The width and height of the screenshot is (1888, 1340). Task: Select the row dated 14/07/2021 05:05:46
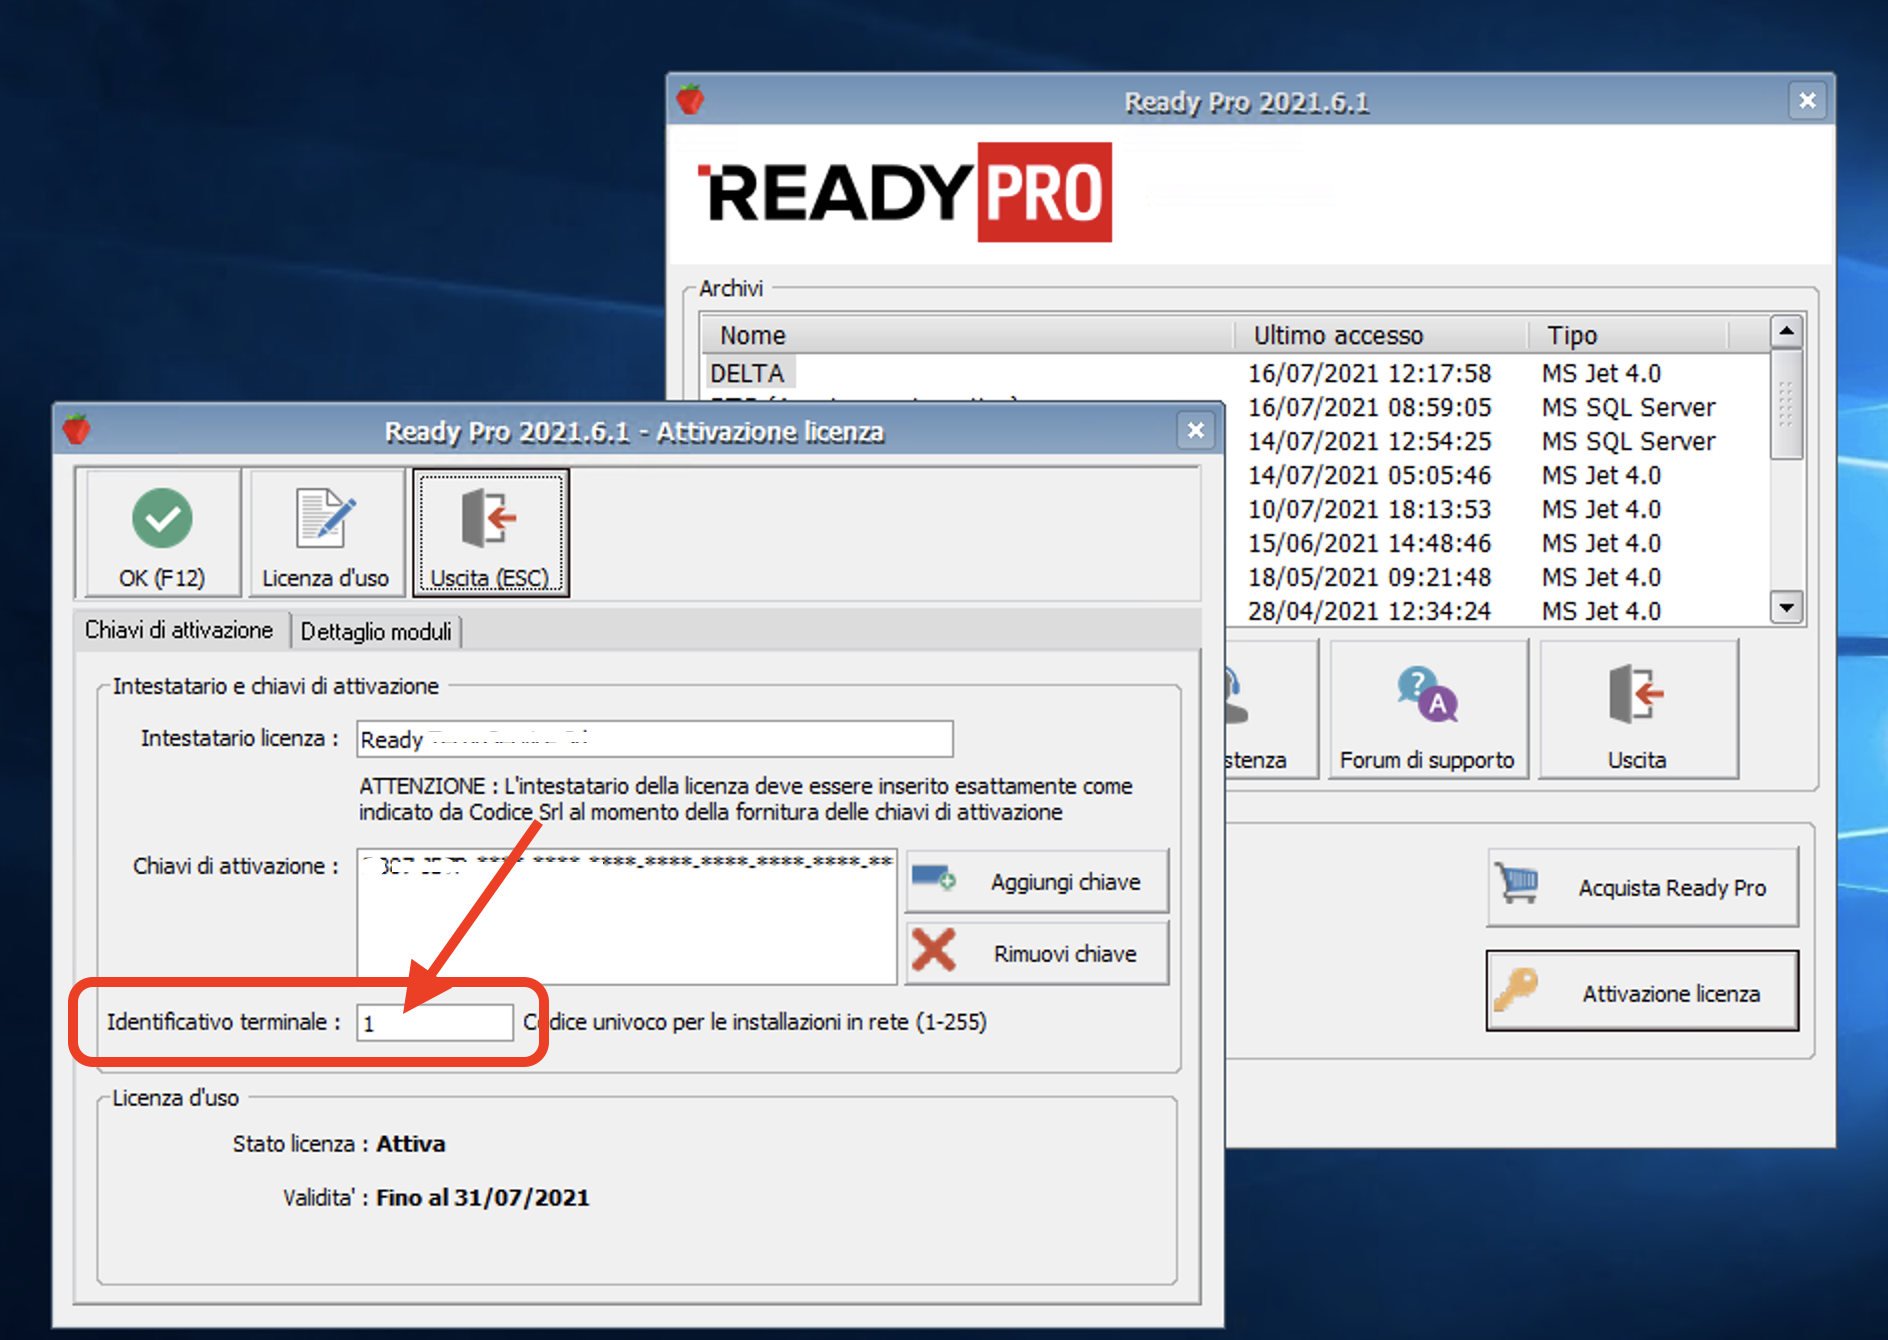pyautogui.click(x=1498, y=475)
